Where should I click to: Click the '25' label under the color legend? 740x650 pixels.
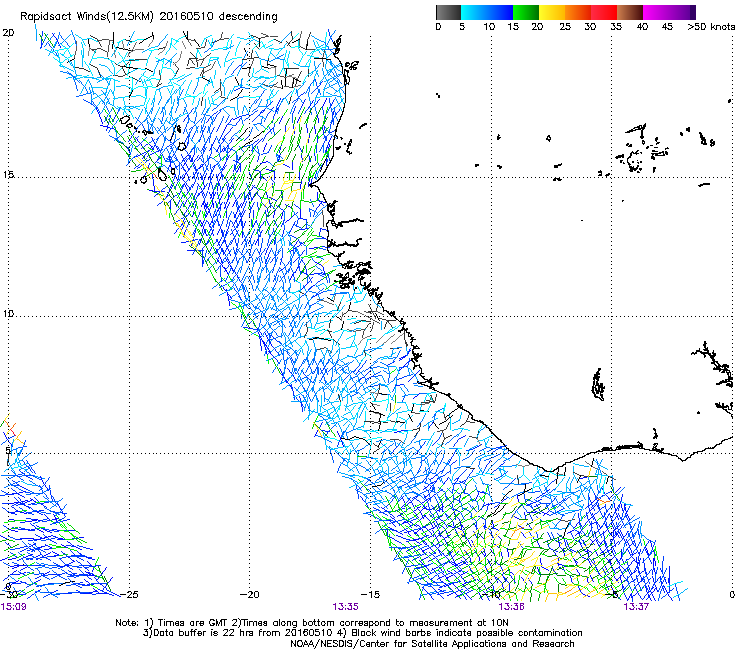pos(565,27)
